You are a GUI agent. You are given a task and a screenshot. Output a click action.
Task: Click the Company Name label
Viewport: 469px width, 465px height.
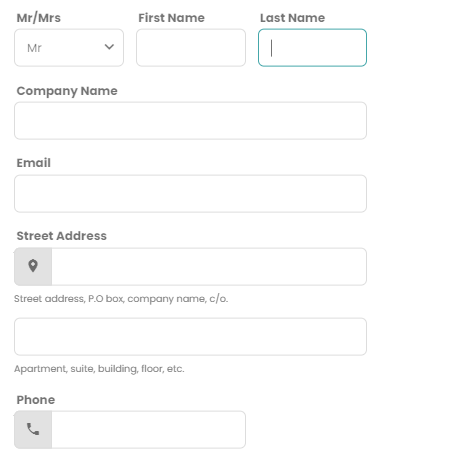67,91
